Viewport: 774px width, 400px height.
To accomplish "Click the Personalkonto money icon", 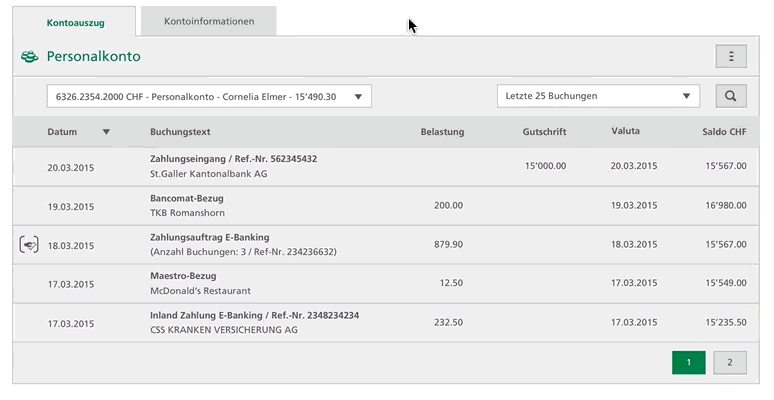I will tap(29, 57).
